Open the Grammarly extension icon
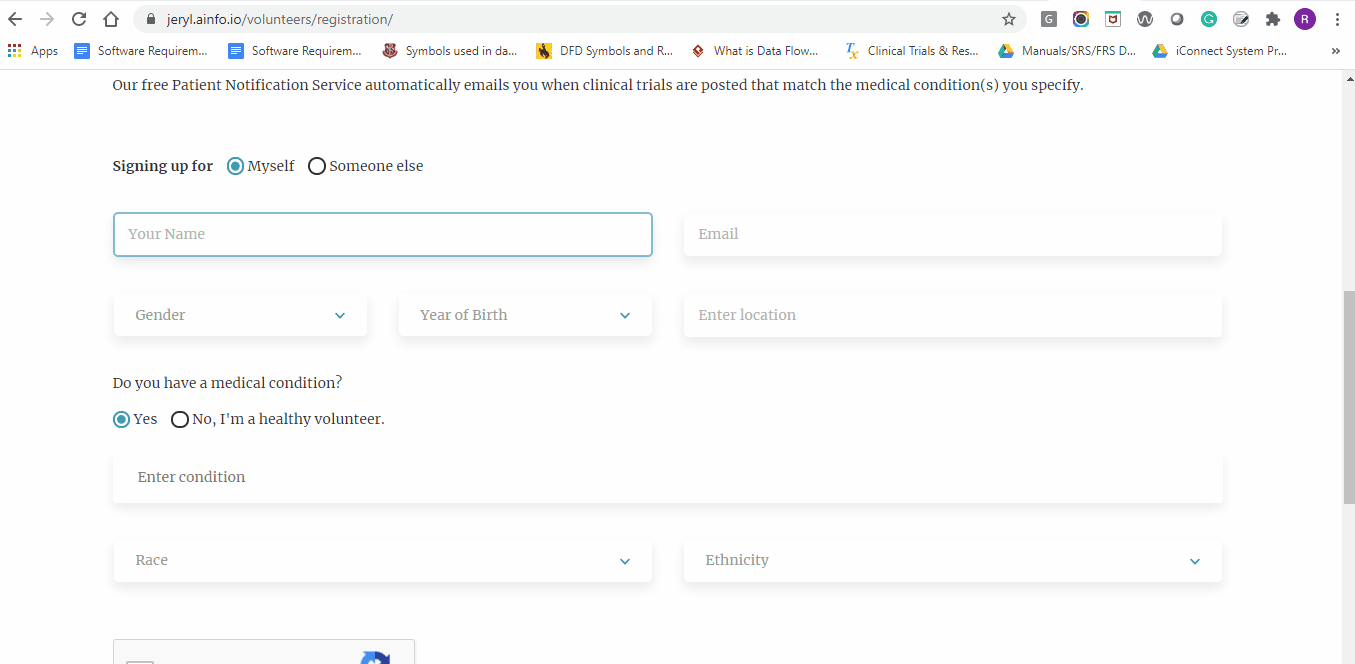Viewport: 1355px width, 664px height. point(1208,18)
